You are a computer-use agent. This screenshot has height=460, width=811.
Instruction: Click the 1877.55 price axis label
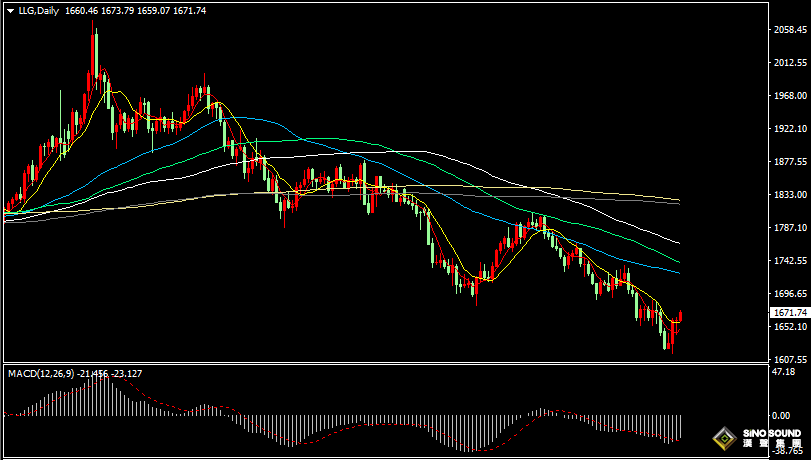pyautogui.click(x=790, y=162)
